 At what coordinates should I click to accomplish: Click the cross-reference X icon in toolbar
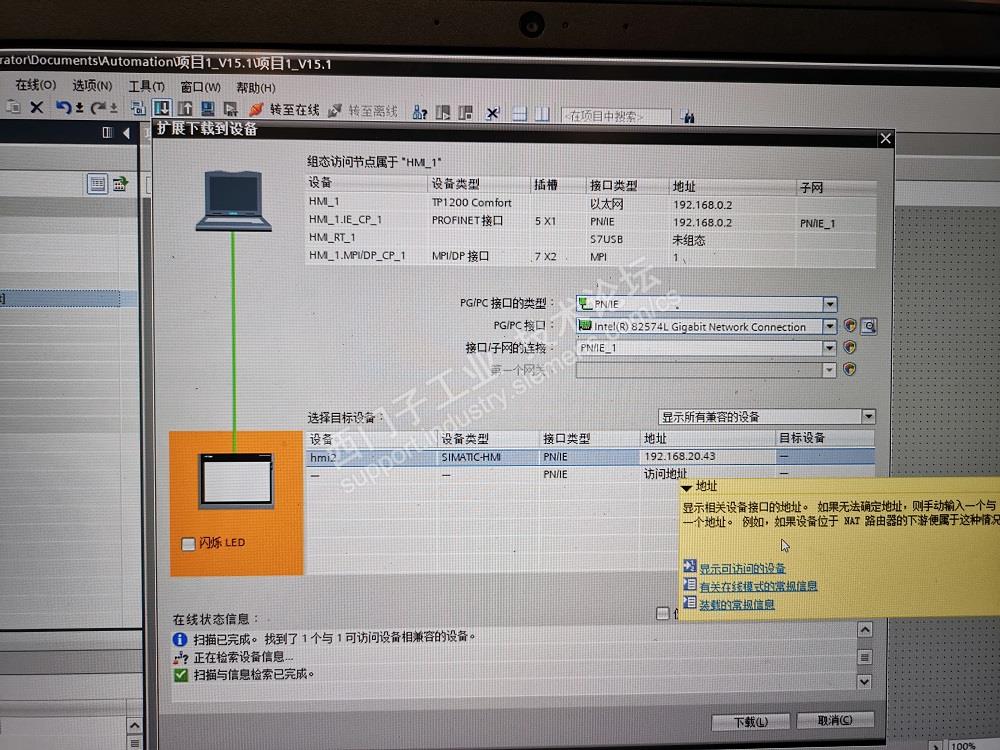click(x=492, y=114)
